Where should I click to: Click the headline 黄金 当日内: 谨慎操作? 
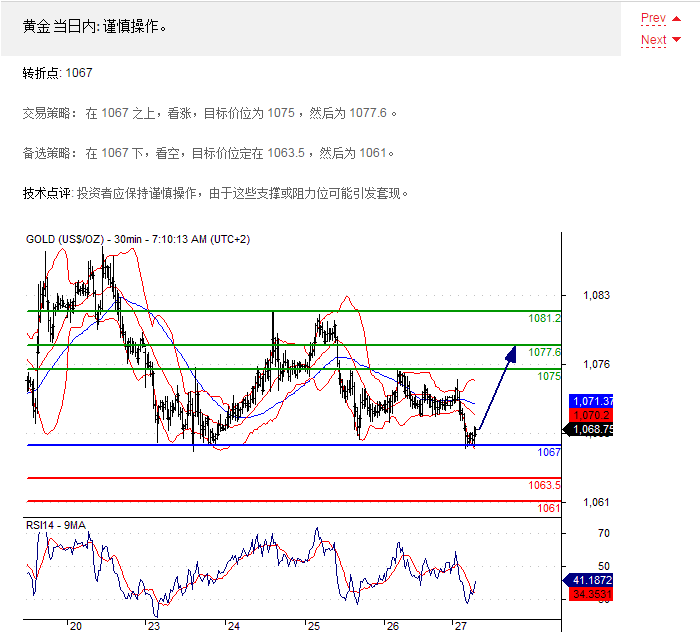click(95, 27)
